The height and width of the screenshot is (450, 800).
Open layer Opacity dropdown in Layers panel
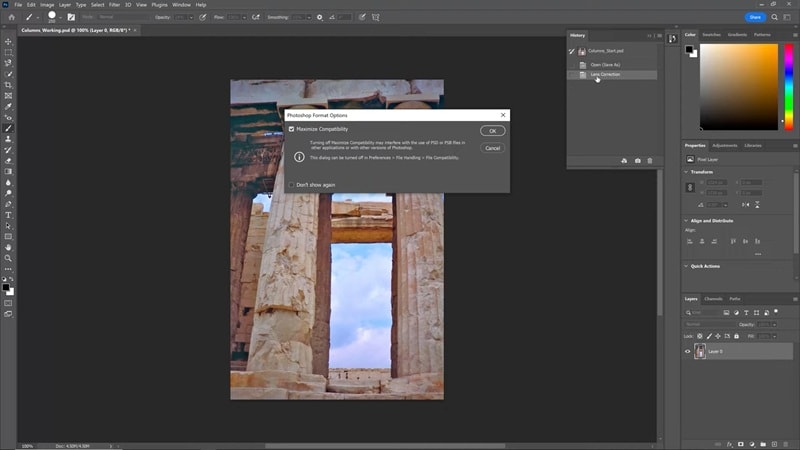click(x=774, y=324)
